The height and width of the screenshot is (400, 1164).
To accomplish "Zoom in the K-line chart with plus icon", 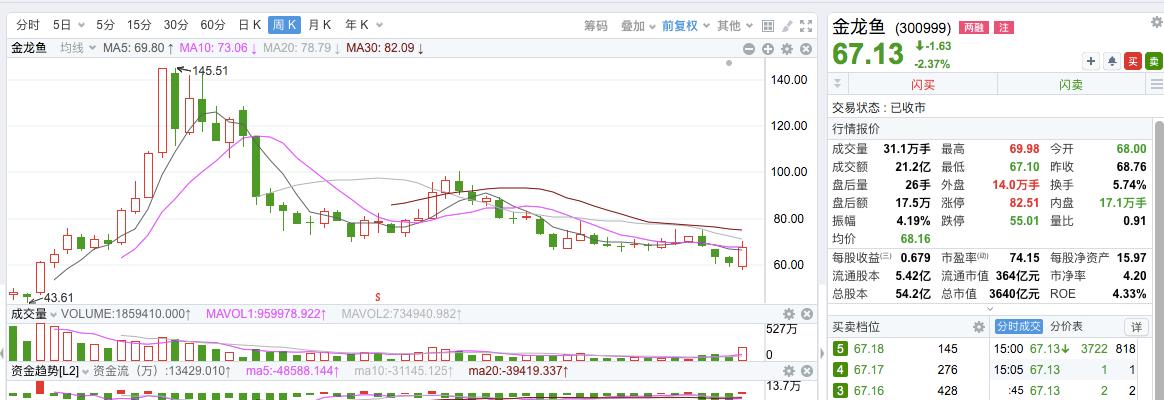I will (768, 50).
